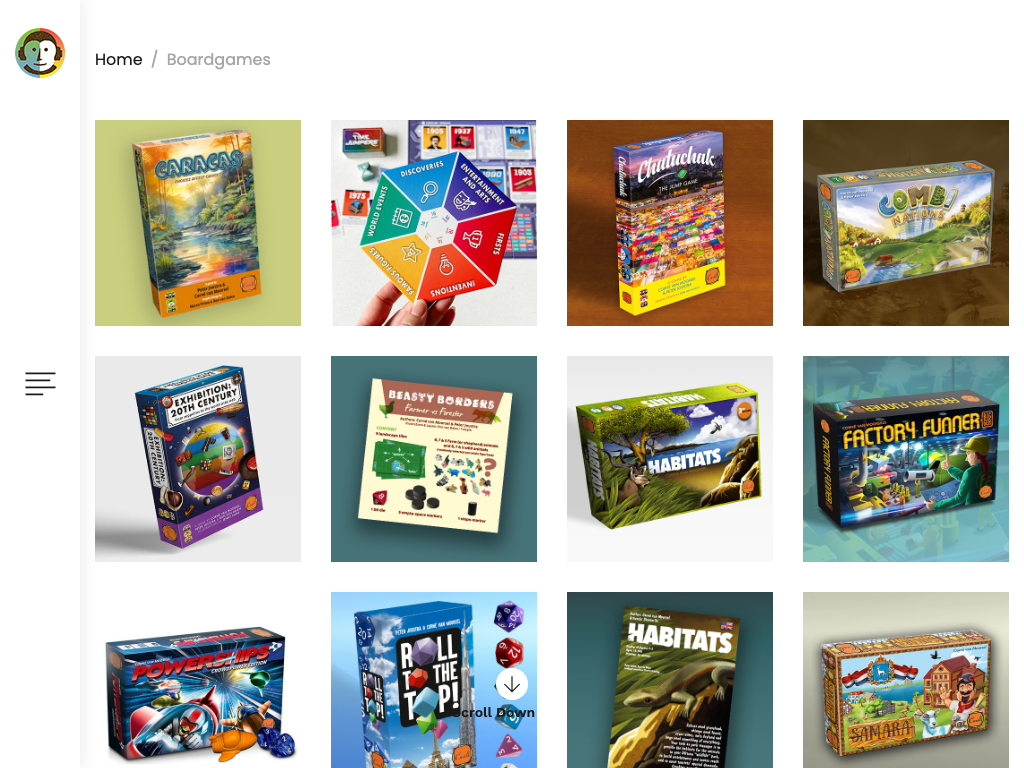Screen dimensions: 1024x768
Task: Click the Boardgames breadcrumb
Action: (x=218, y=59)
